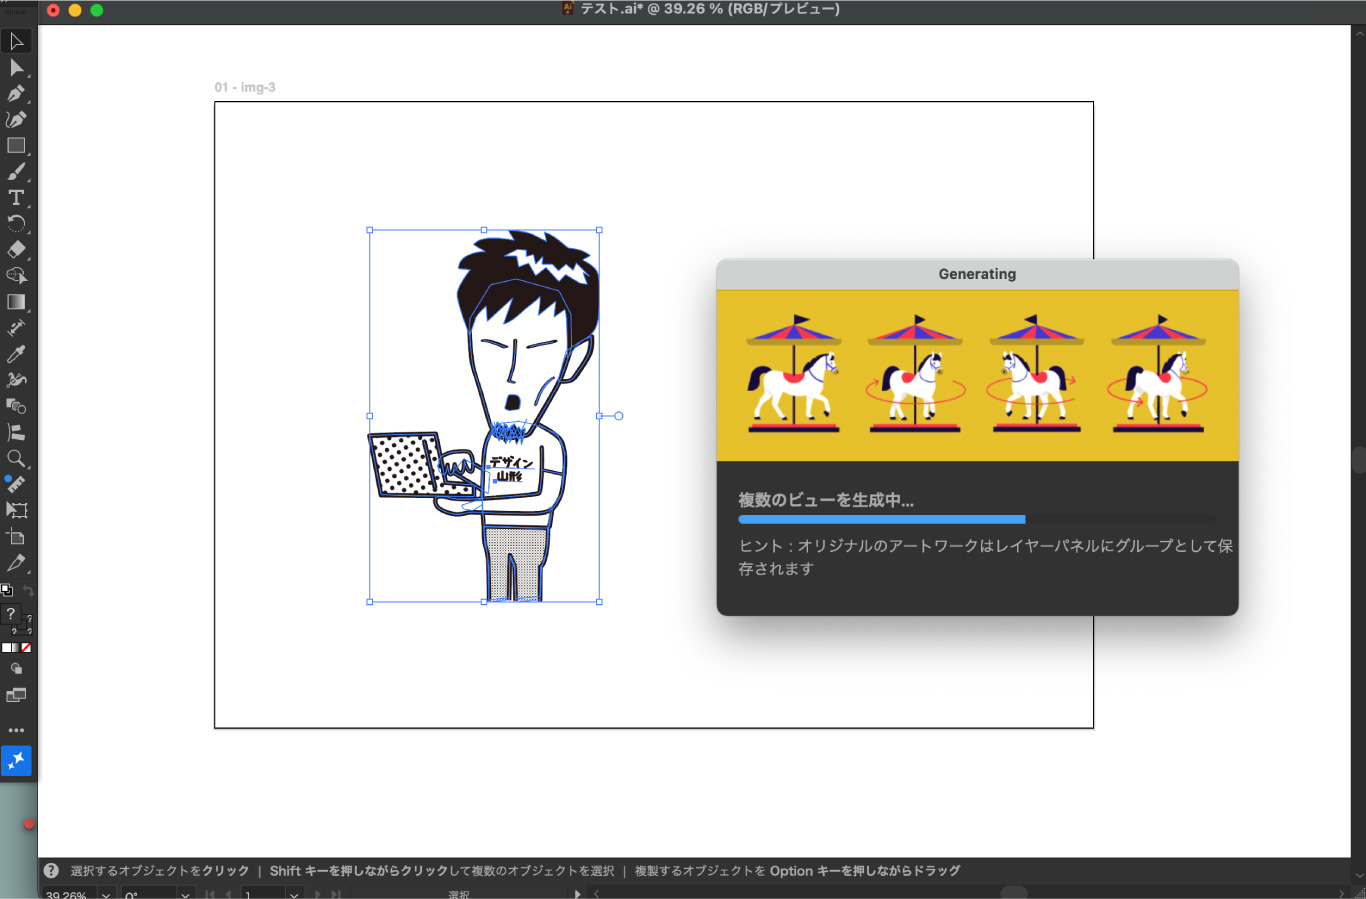Click the status bar help question icon
This screenshot has height=899, width=1366.
51,871
